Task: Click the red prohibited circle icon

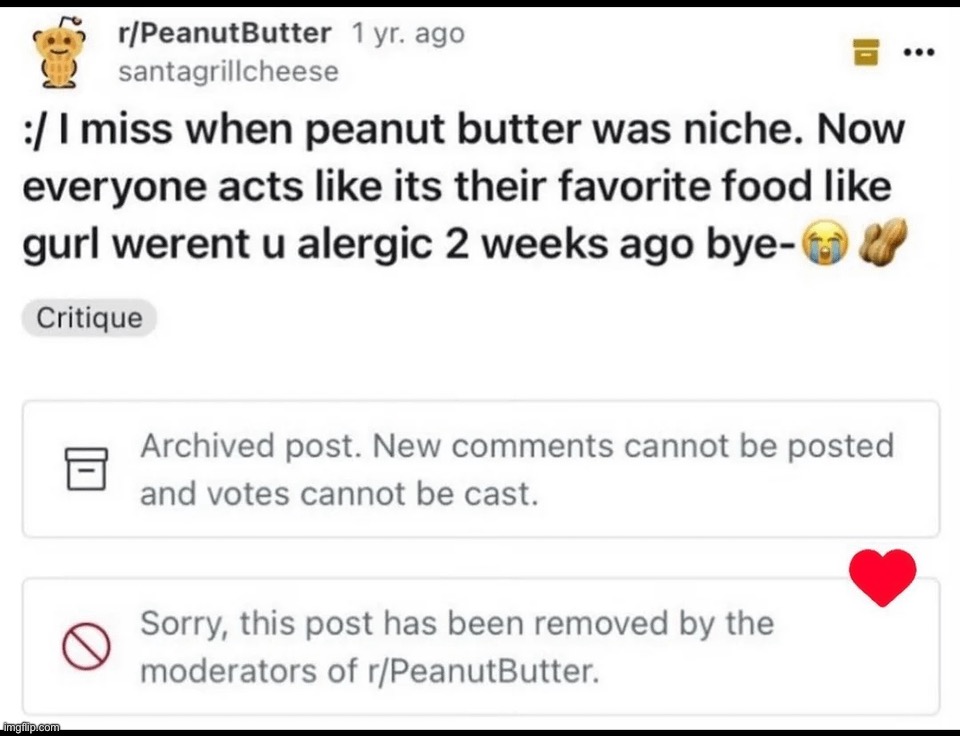Action: pyautogui.click(x=85, y=647)
